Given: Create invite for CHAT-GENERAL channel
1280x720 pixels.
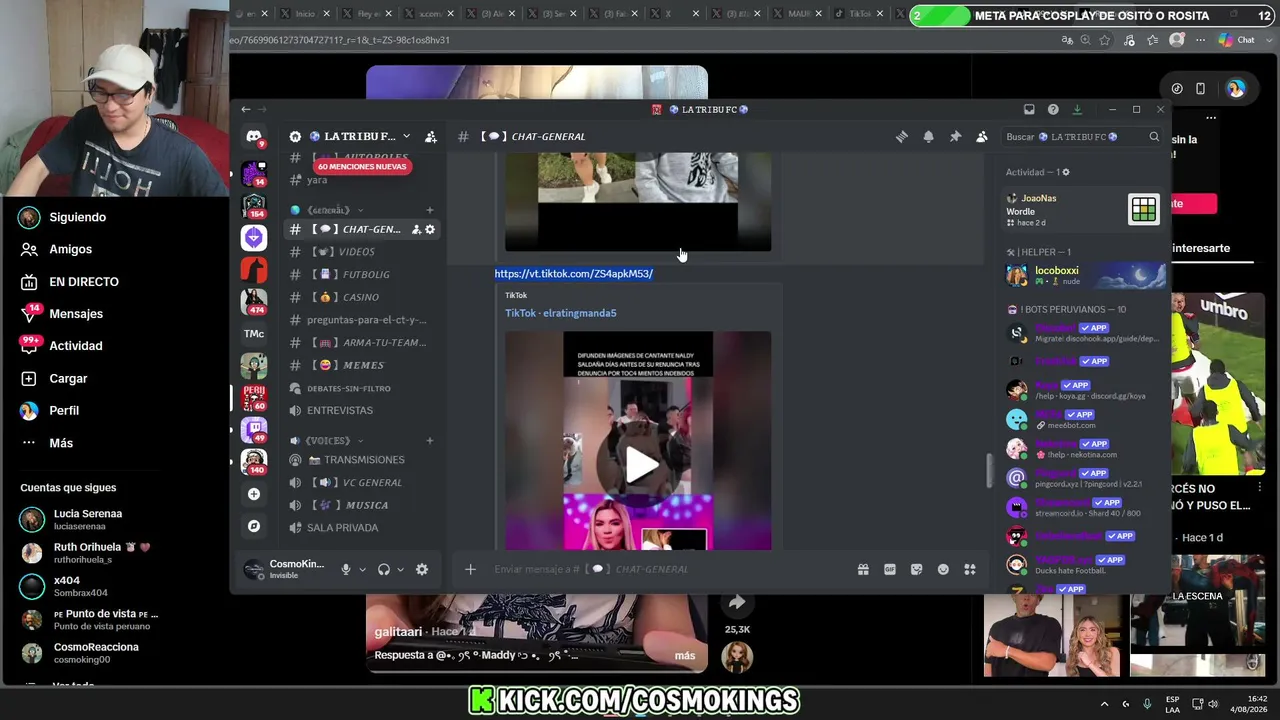Looking at the screenshot, I should point(416,230).
